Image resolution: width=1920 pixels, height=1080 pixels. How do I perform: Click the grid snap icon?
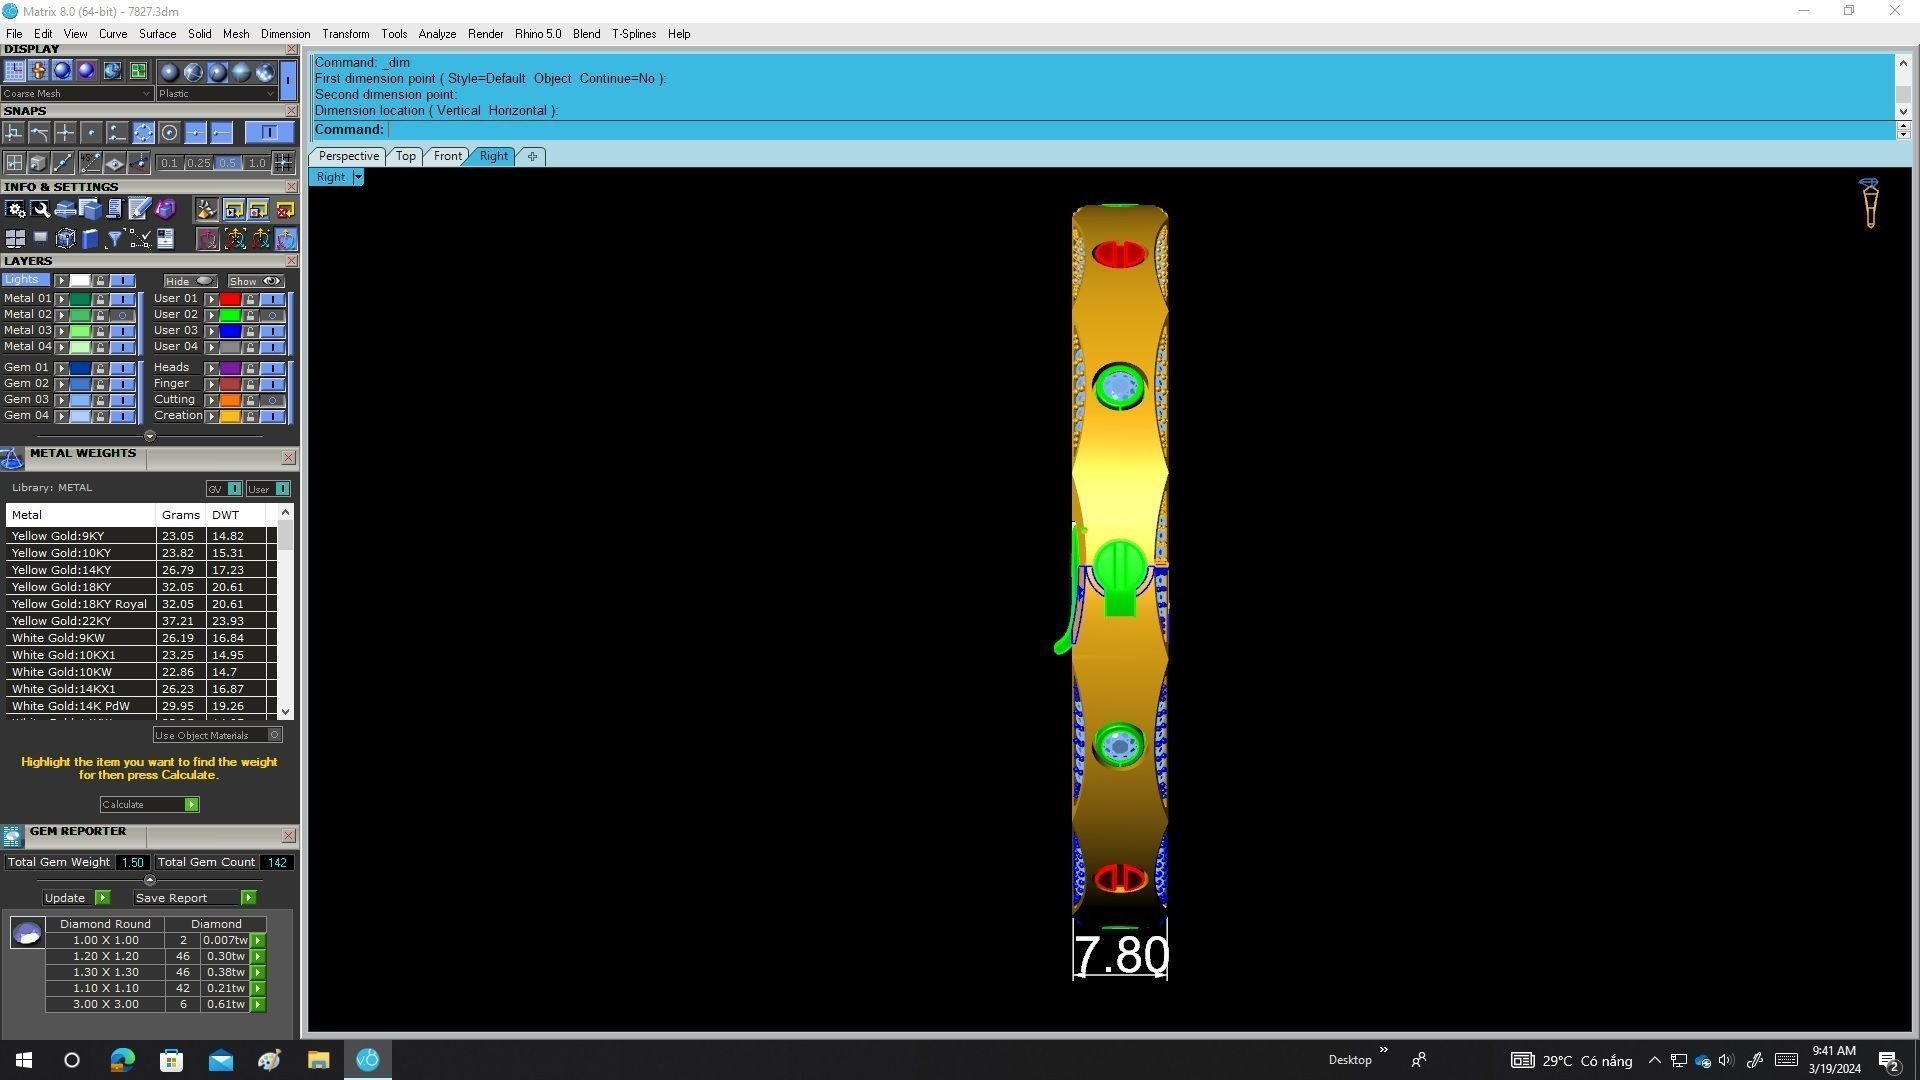[x=283, y=163]
